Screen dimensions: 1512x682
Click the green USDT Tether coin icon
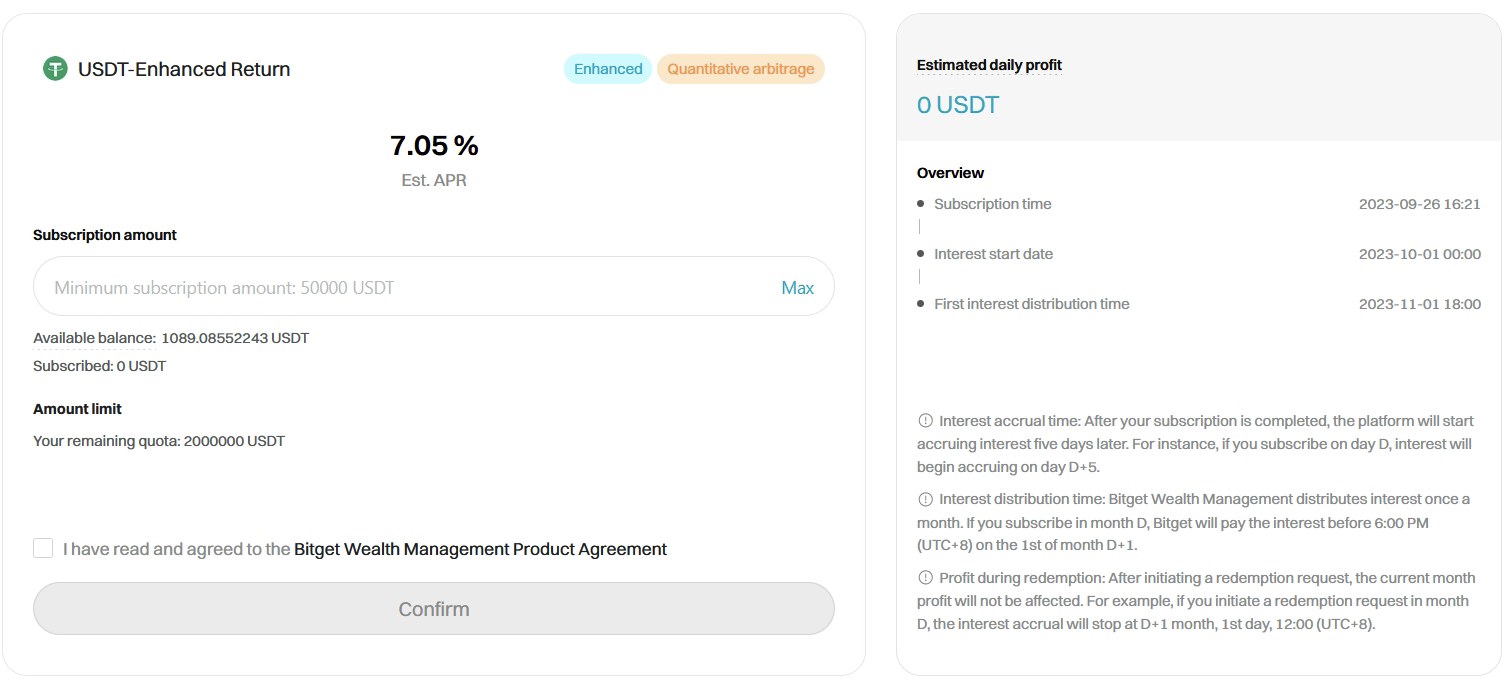click(x=55, y=69)
